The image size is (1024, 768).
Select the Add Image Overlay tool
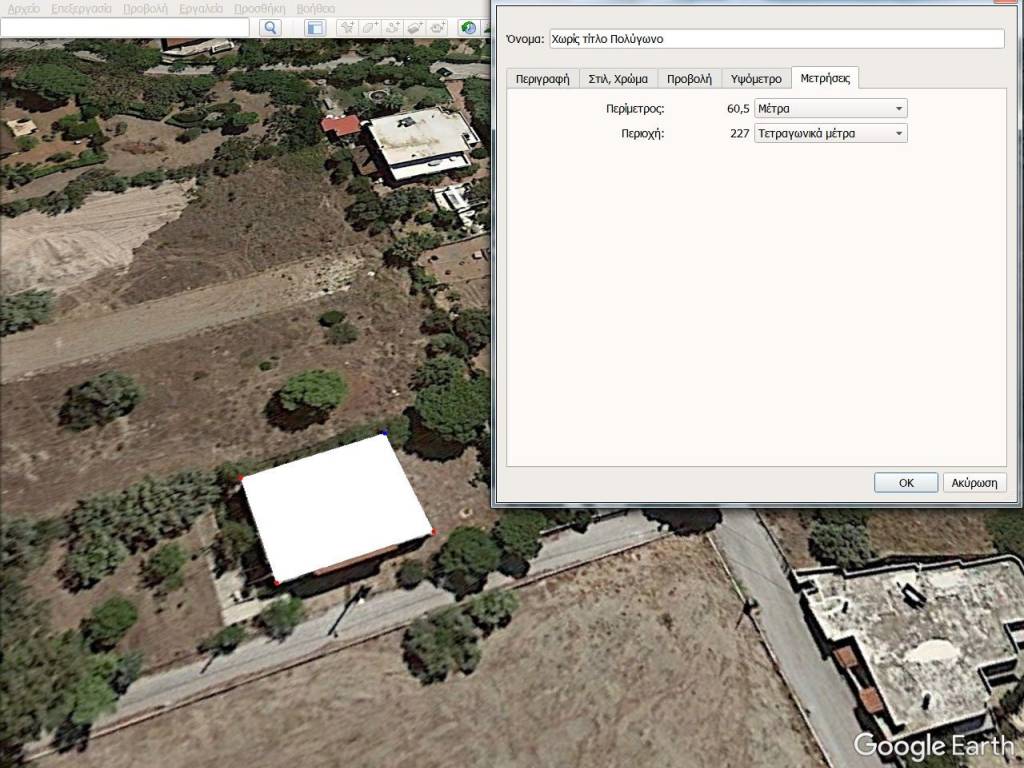(416, 28)
